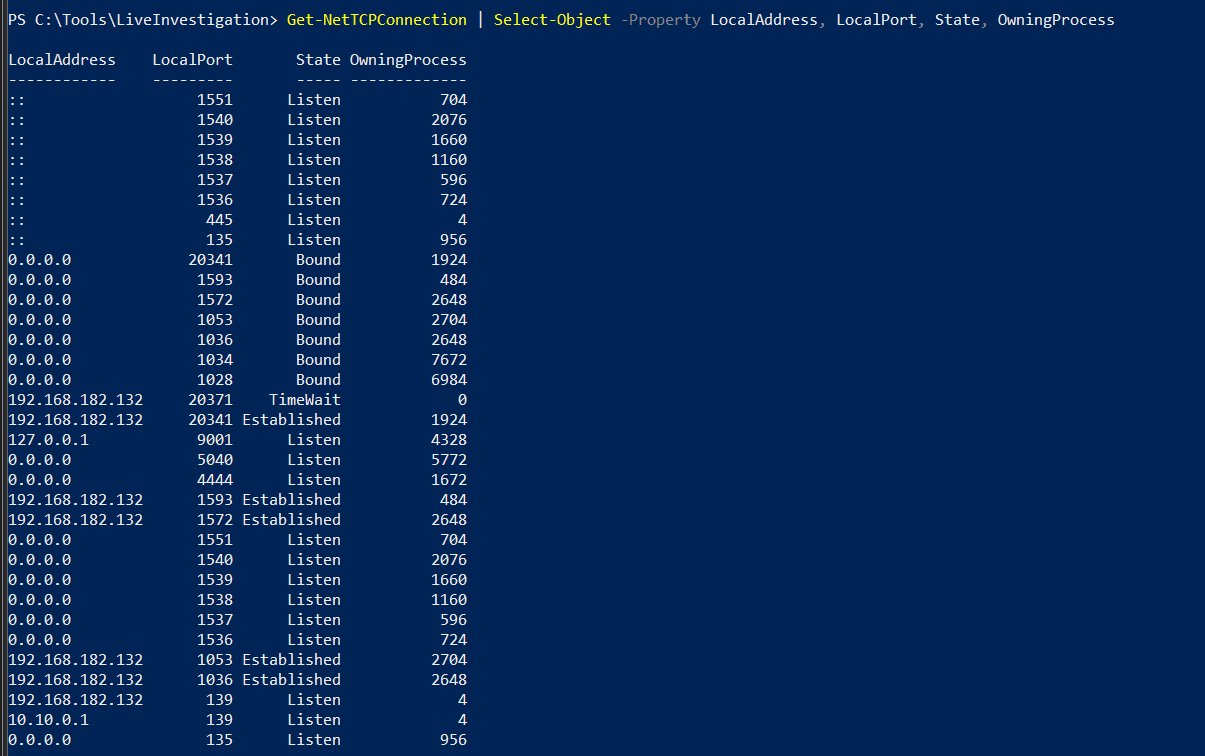This screenshot has width=1205, height=756.
Task: Click Listen state in port 9001 row
Action: pyautogui.click(x=314, y=440)
